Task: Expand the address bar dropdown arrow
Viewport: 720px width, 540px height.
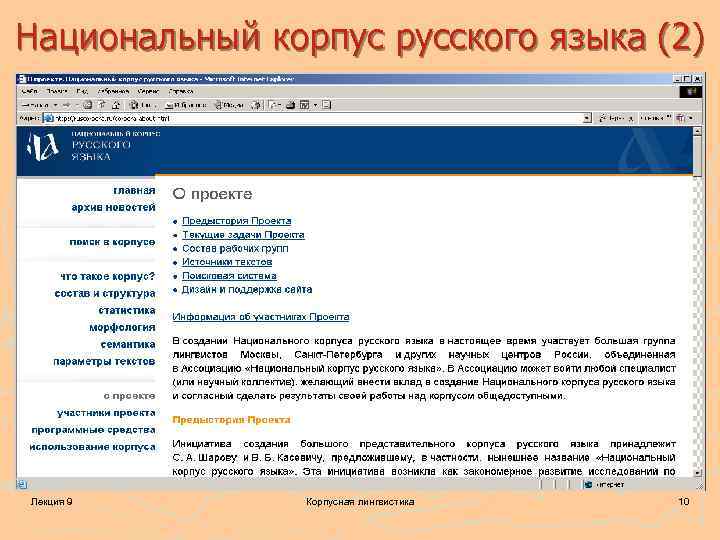Action: (587, 118)
